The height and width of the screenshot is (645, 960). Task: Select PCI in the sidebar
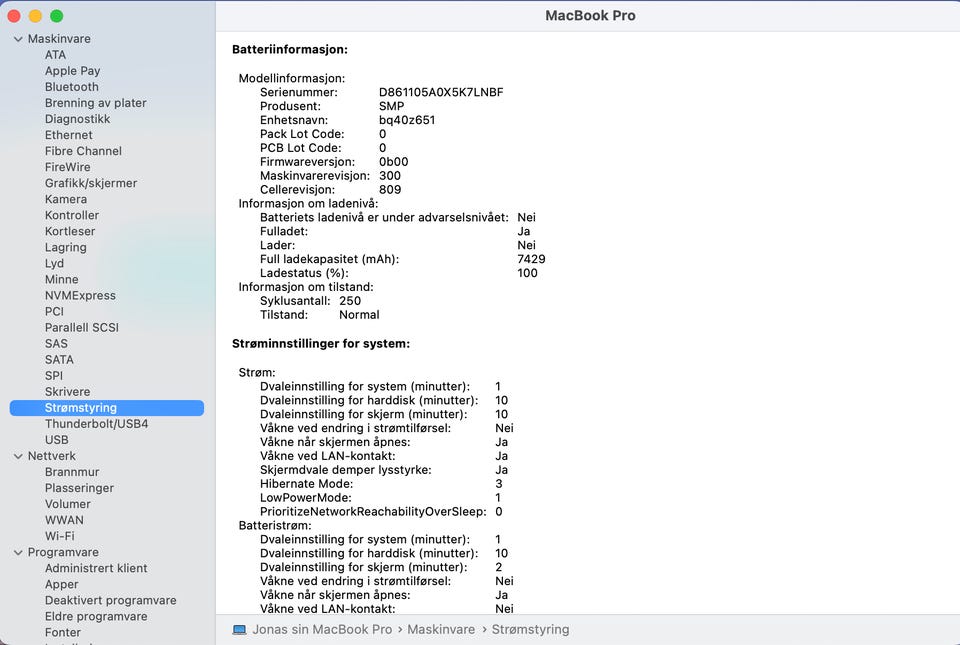pyautogui.click(x=54, y=311)
